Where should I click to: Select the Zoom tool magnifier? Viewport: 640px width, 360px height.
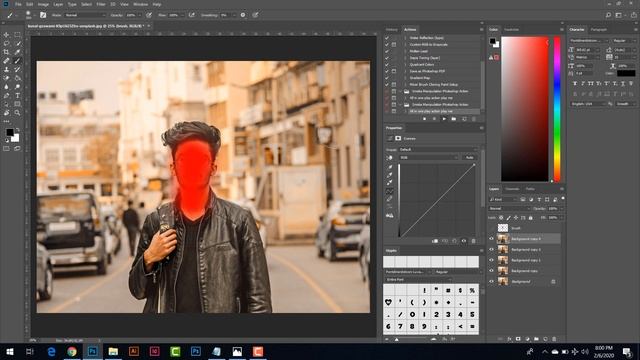point(17,113)
